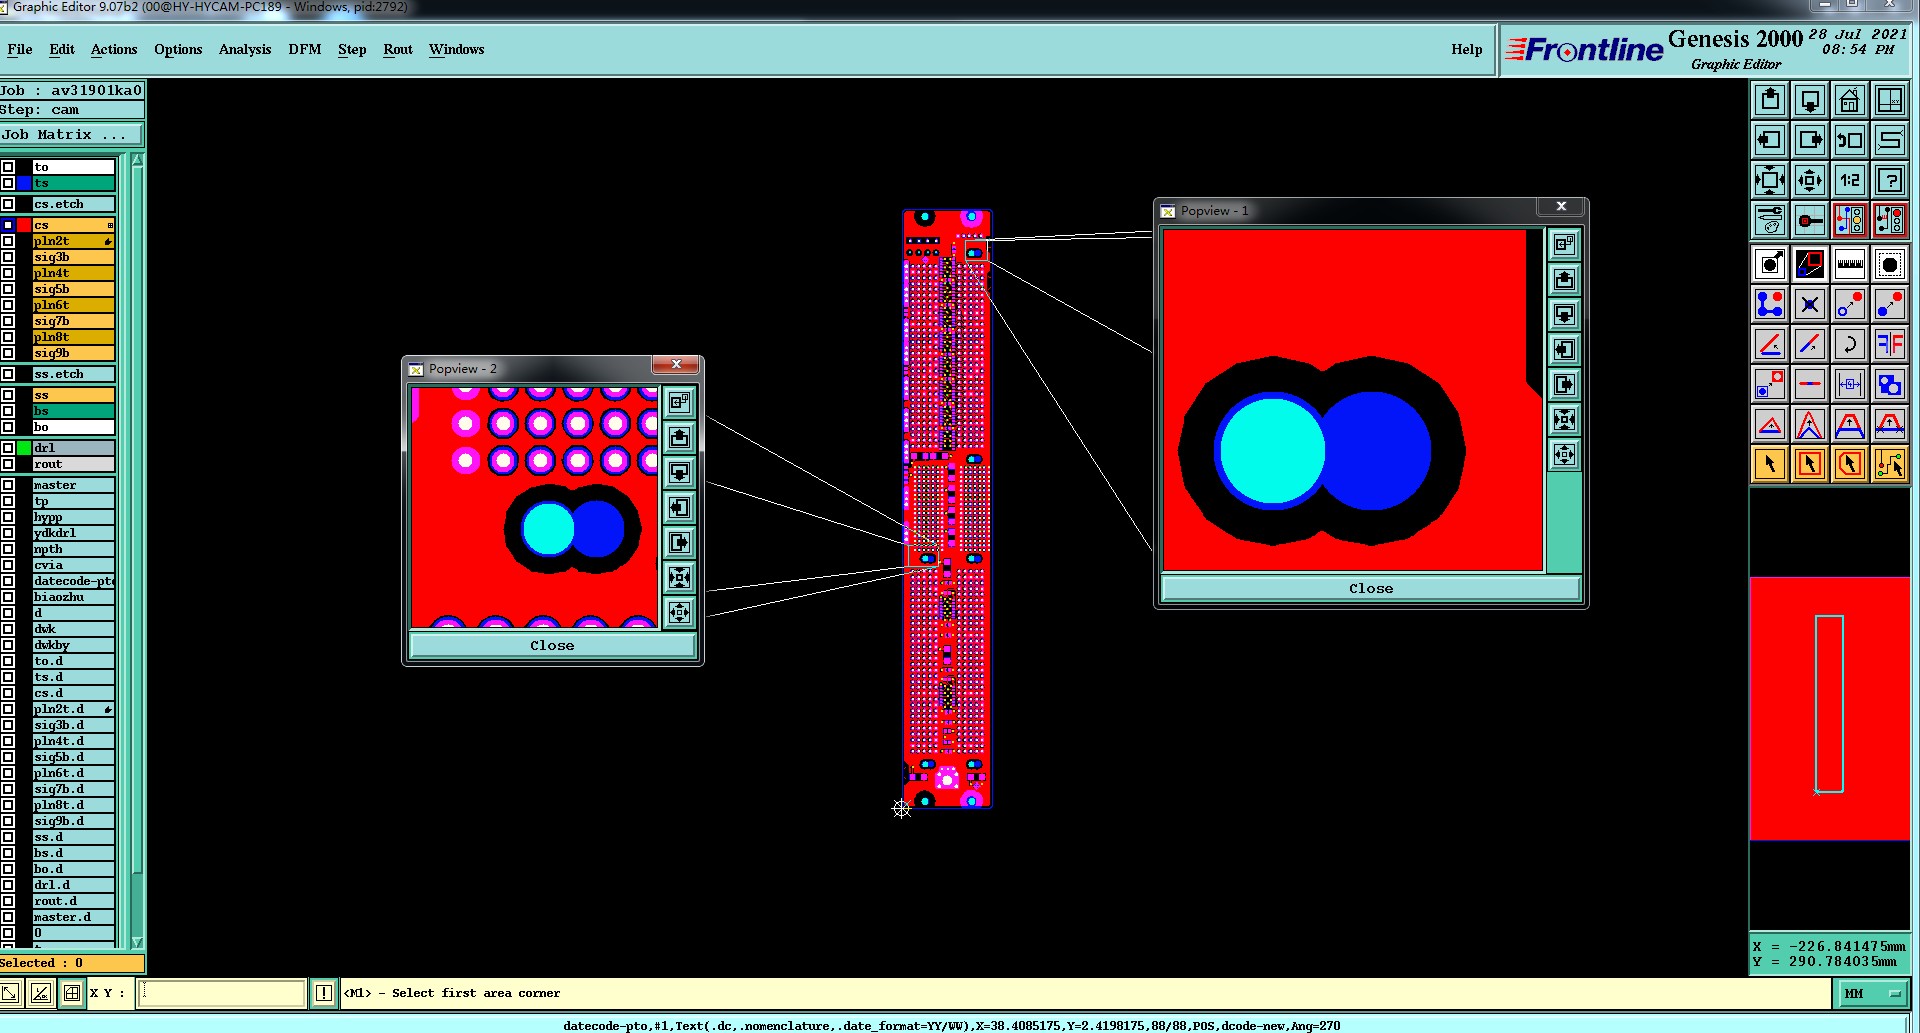Select the ss.etch layer row
Screen dimensions: 1920x1033
click(x=73, y=374)
